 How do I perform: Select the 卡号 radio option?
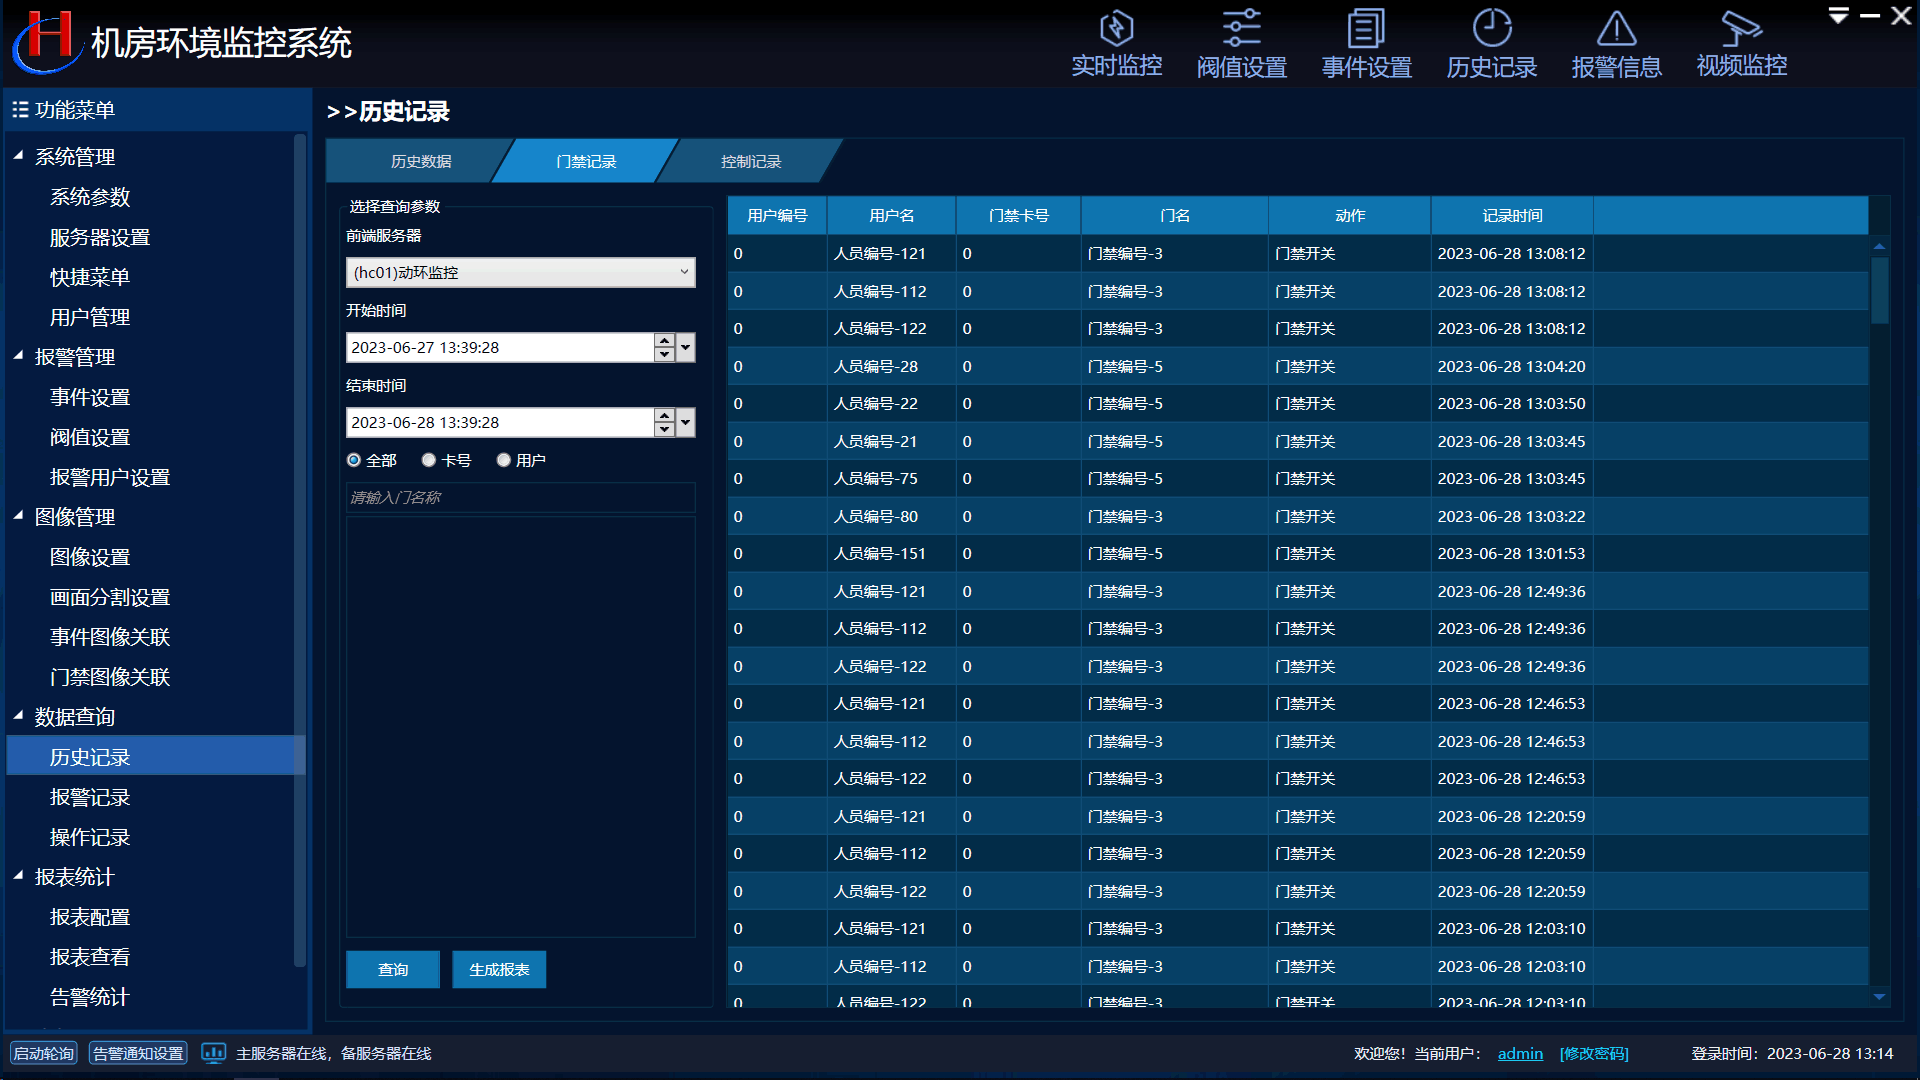pyautogui.click(x=429, y=460)
